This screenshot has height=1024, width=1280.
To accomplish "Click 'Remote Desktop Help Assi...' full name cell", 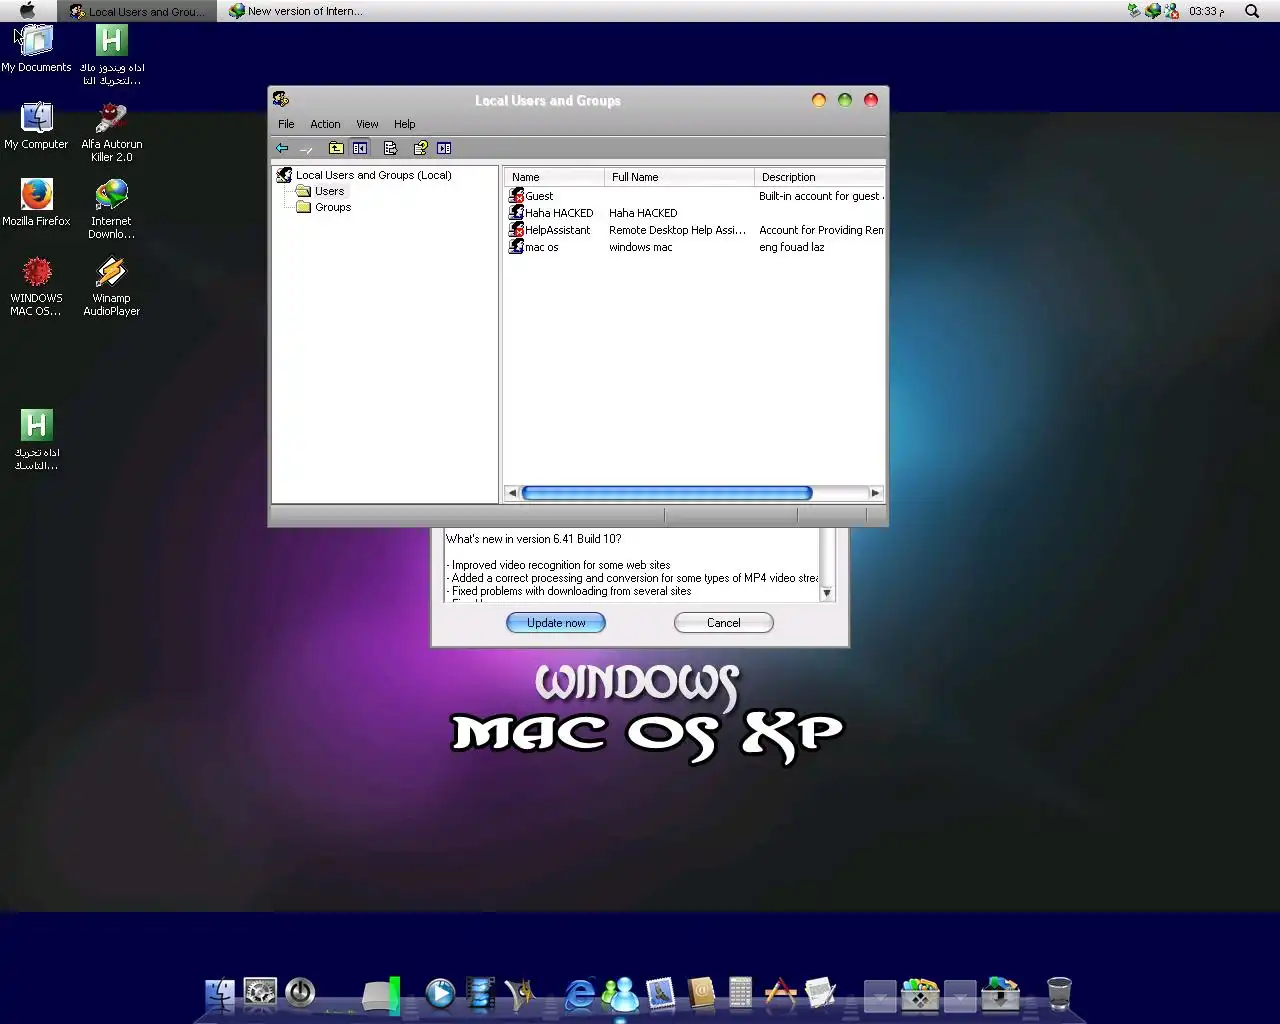I will 677,230.
